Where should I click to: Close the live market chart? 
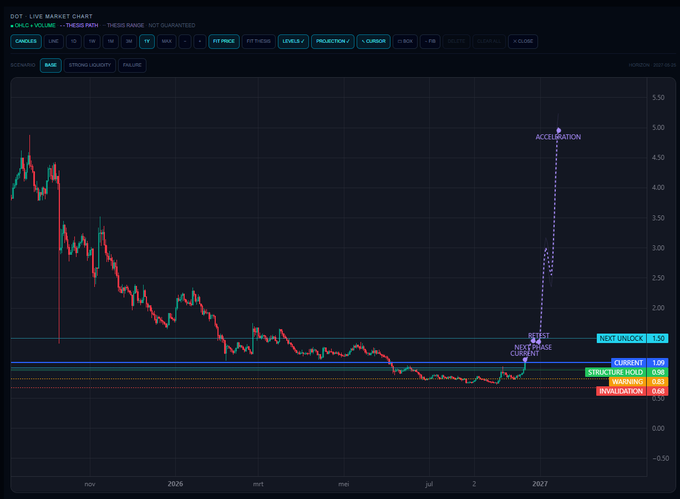point(523,41)
